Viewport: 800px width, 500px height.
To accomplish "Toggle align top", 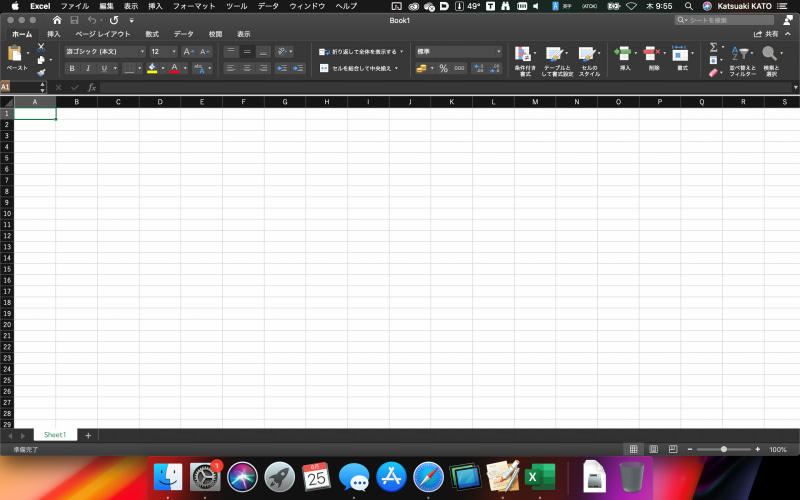I will [231, 52].
